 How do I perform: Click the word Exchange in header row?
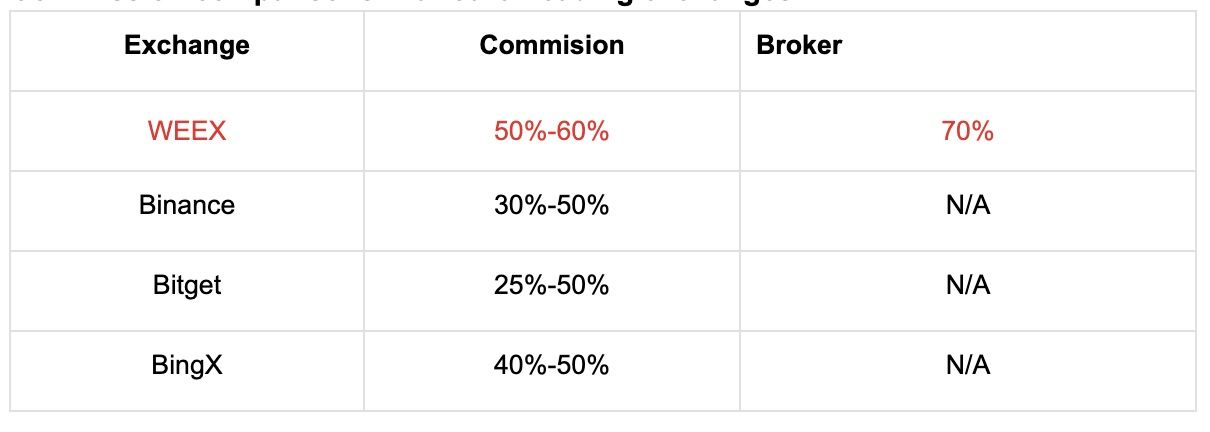(187, 45)
